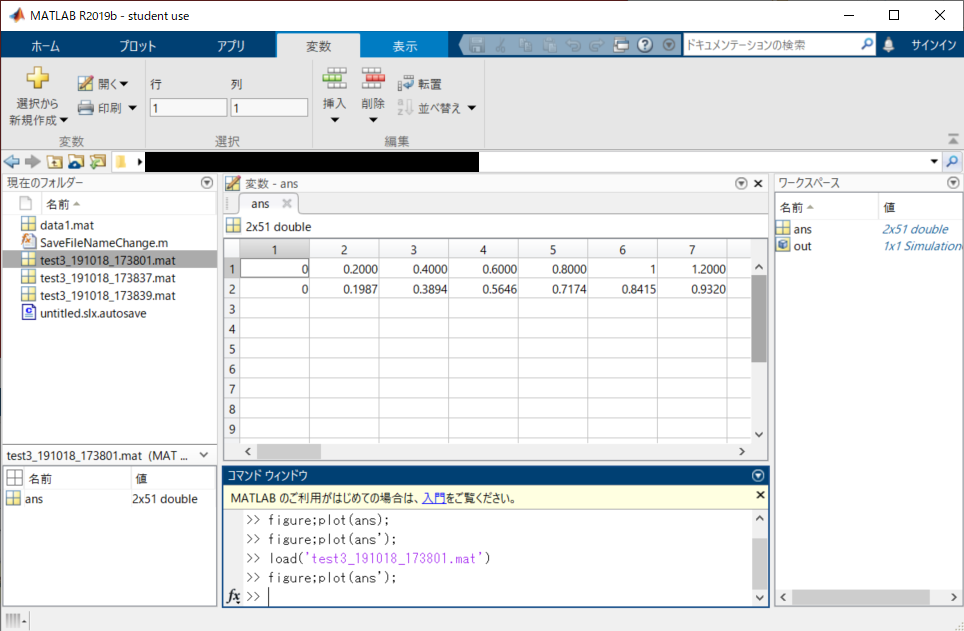Click the Delete (削除) grid icon
This screenshot has width=964, height=631.
pos(373,77)
